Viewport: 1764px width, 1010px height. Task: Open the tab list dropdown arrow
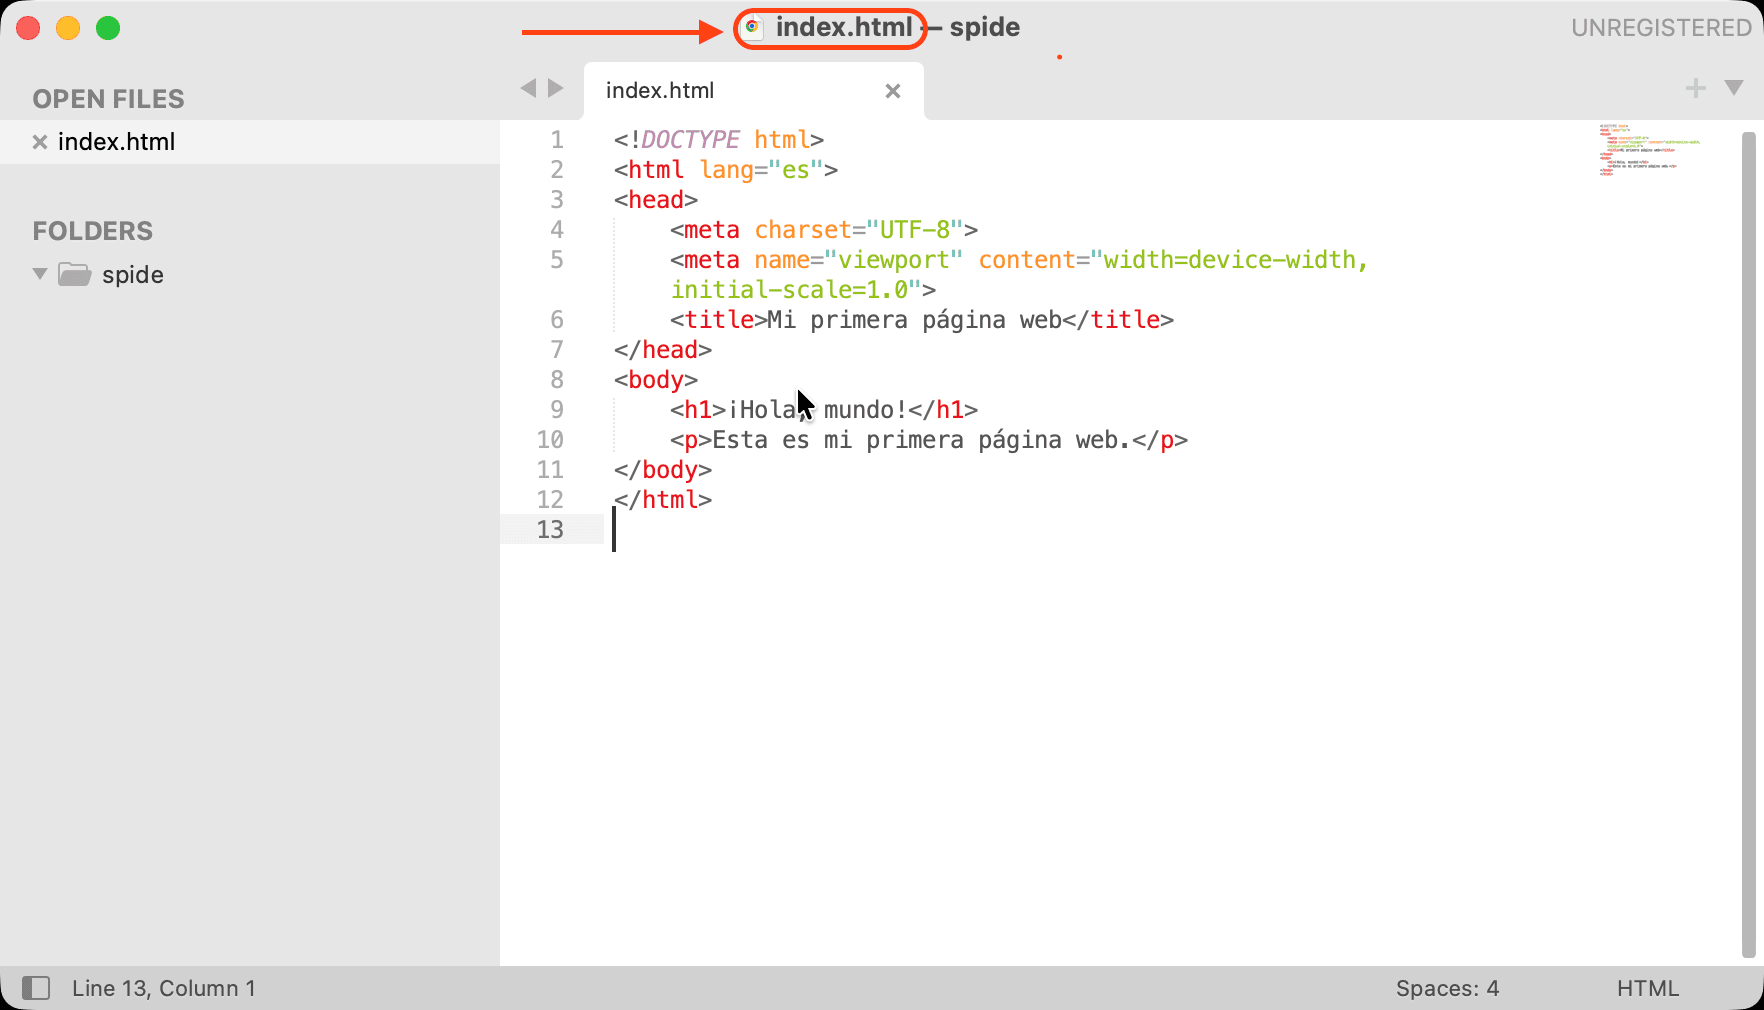click(x=1734, y=89)
